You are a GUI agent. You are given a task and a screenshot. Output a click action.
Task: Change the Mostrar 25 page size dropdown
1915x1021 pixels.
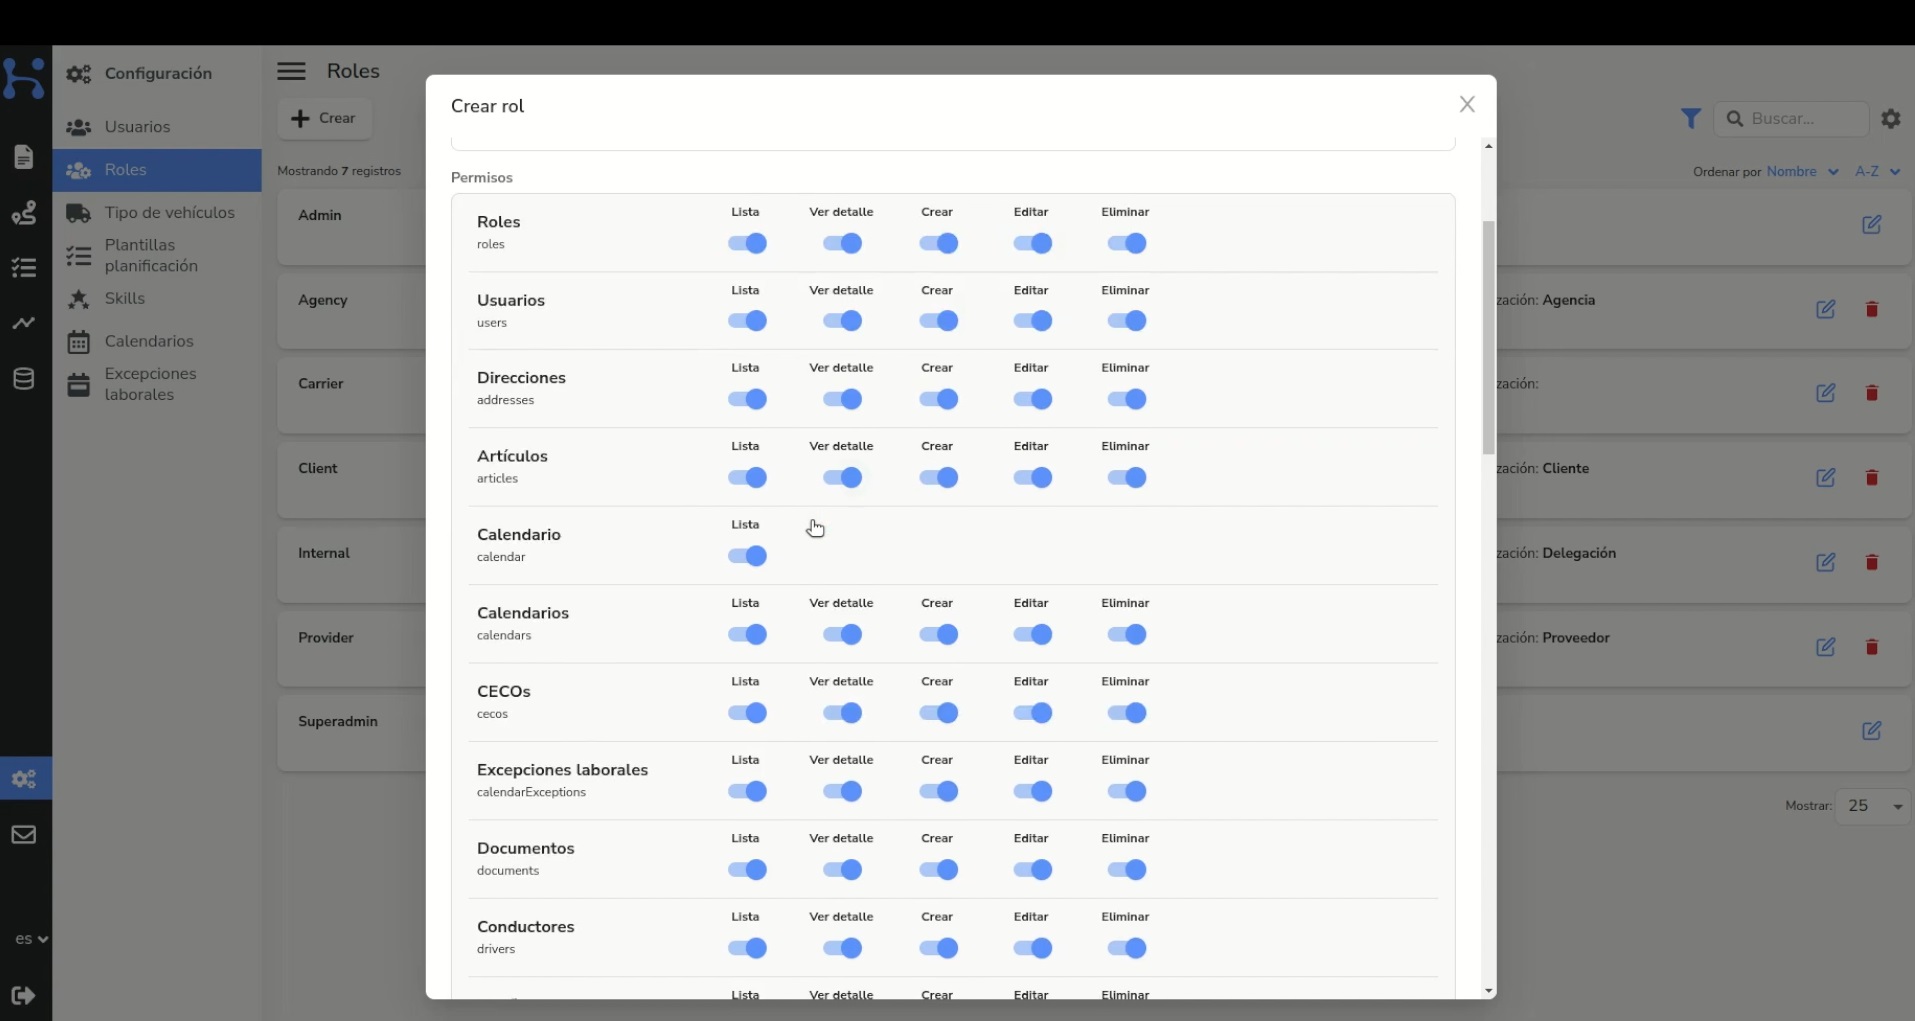[x=1874, y=806]
